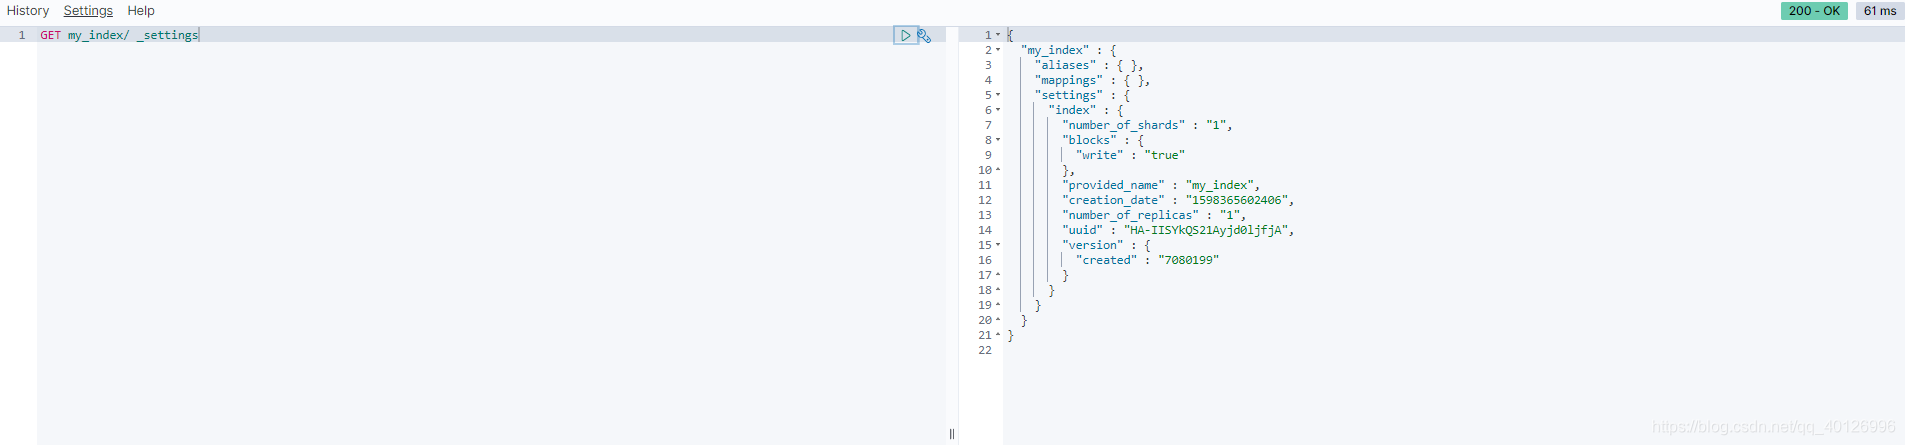Screen dimensions: 1905x445
Task: Click the 200 - OK status badge
Action: (x=1814, y=11)
